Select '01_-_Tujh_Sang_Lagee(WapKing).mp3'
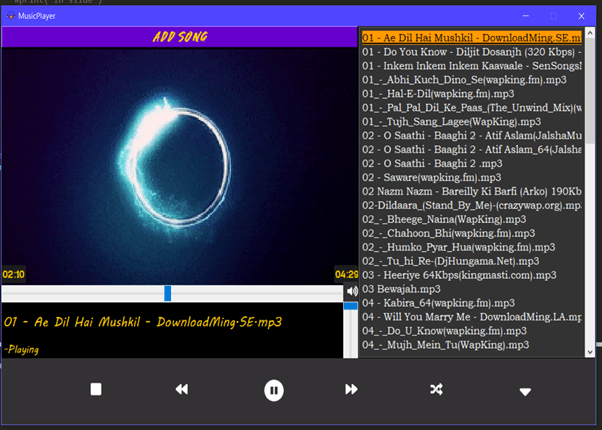 pos(452,121)
